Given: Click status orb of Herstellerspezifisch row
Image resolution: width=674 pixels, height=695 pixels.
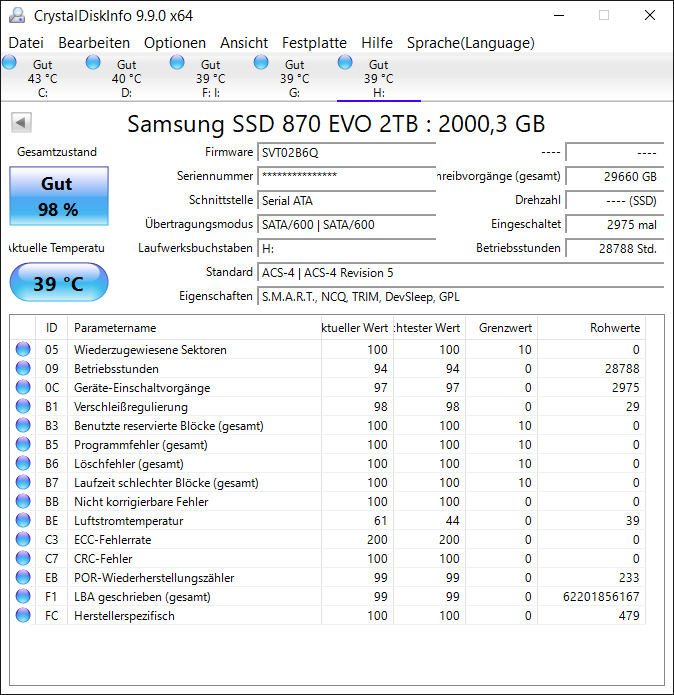Looking at the screenshot, I should tap(23, 616).
